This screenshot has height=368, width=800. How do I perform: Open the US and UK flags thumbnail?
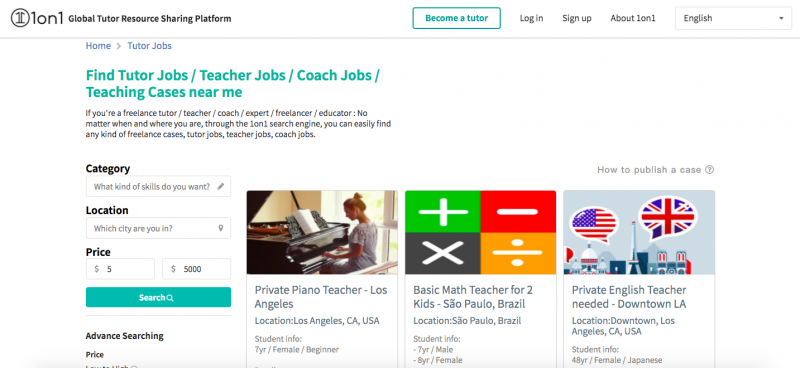tap(639, 233)
